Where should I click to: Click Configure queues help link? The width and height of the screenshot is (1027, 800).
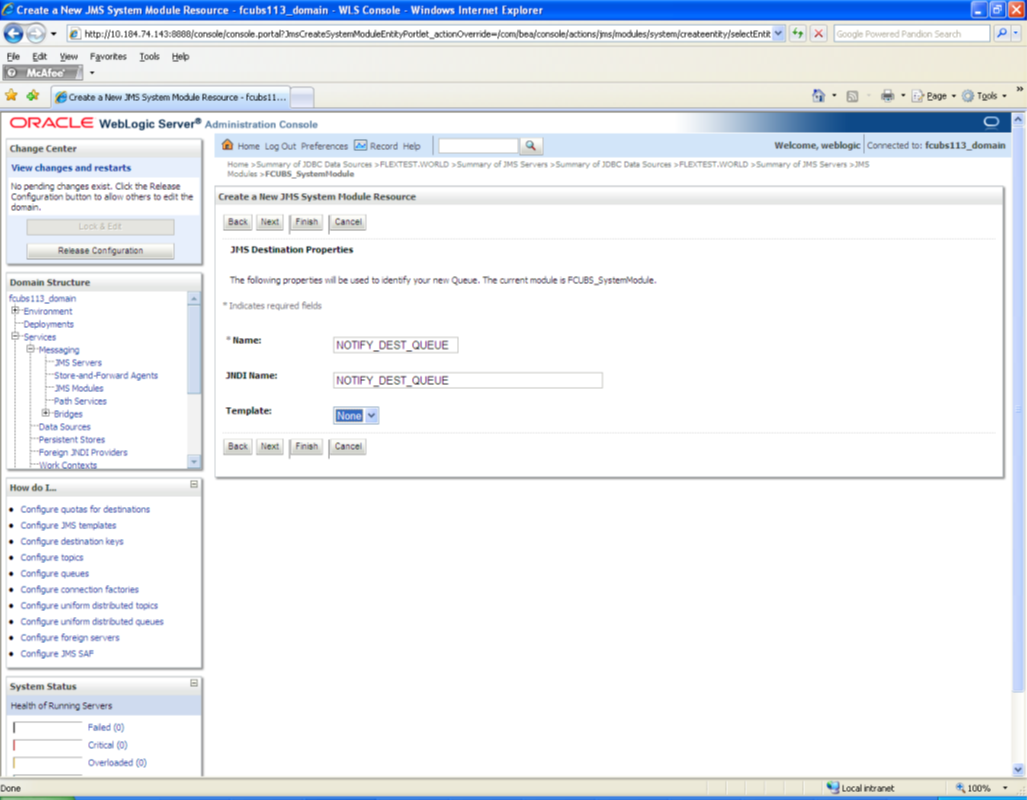(x=54, y=573)
